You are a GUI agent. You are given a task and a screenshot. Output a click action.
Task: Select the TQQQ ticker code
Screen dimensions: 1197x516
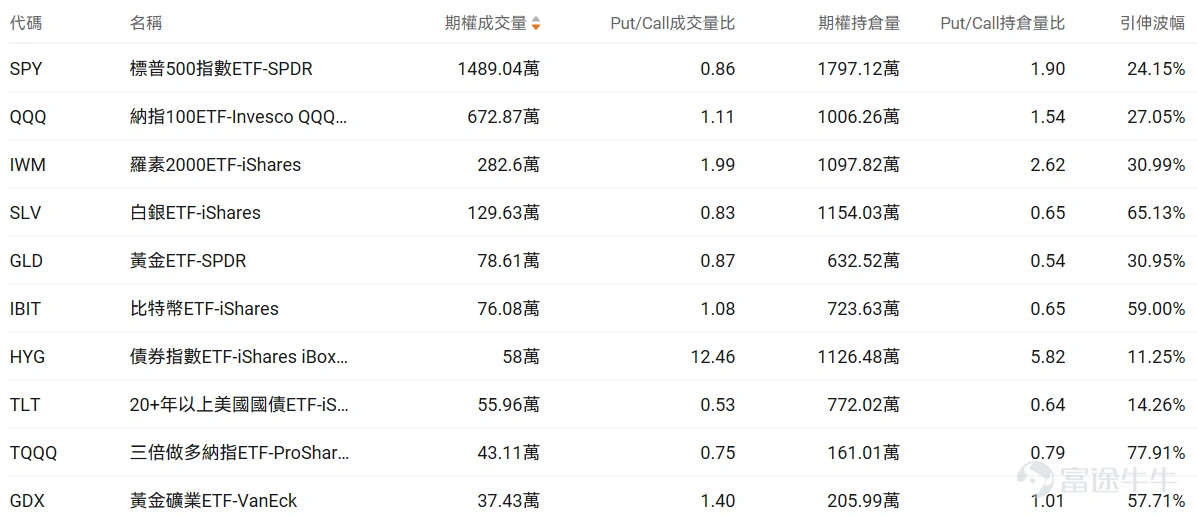point(34,453)
